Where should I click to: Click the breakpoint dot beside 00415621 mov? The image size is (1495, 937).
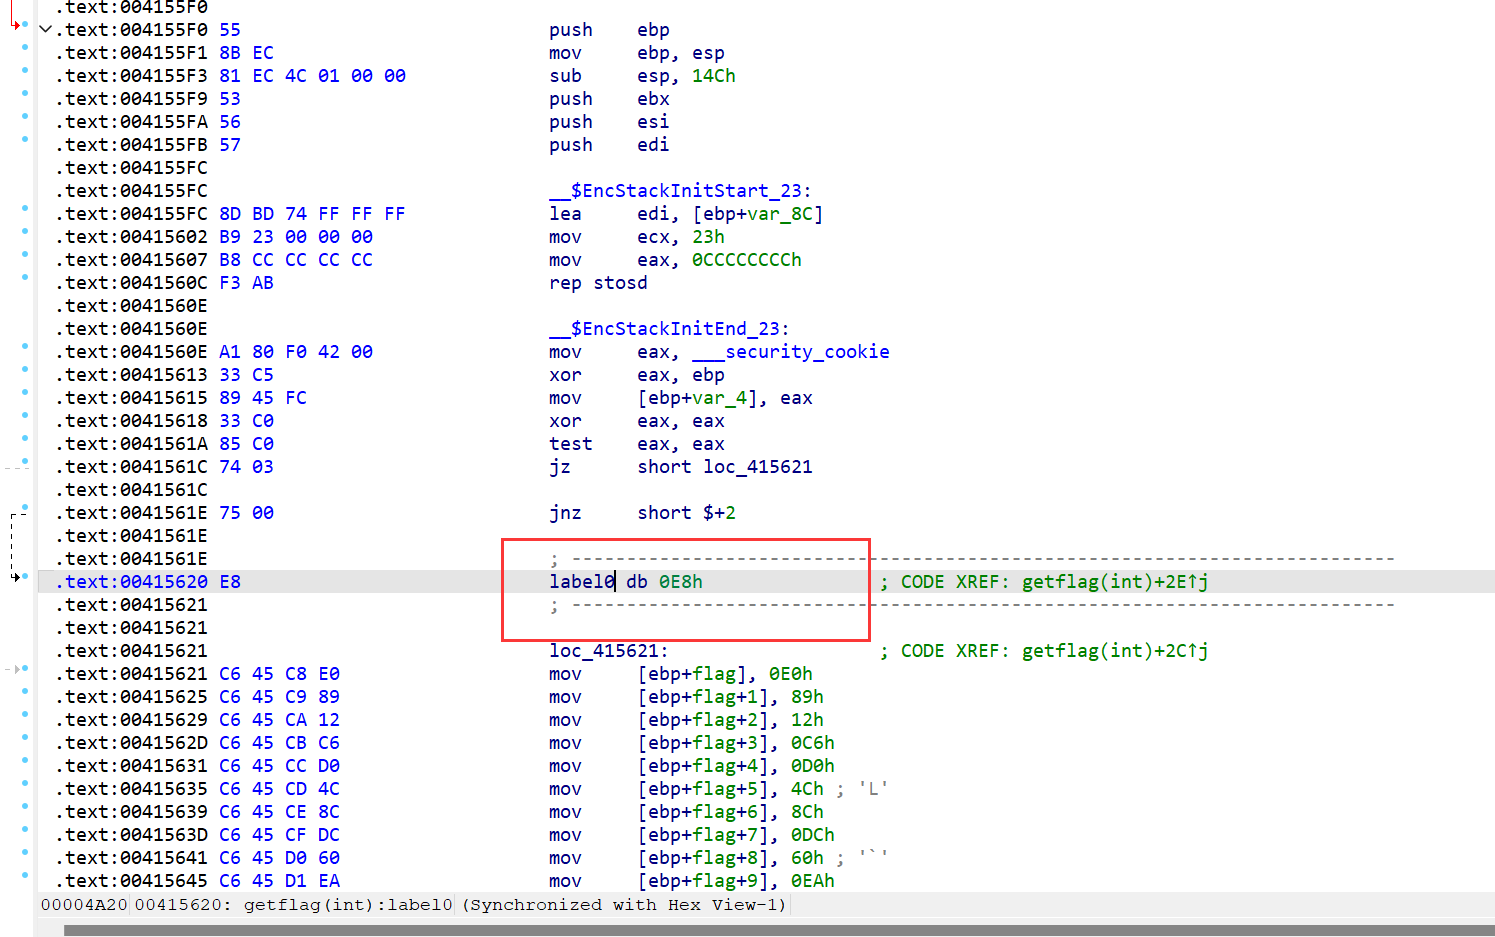[25, 668]
